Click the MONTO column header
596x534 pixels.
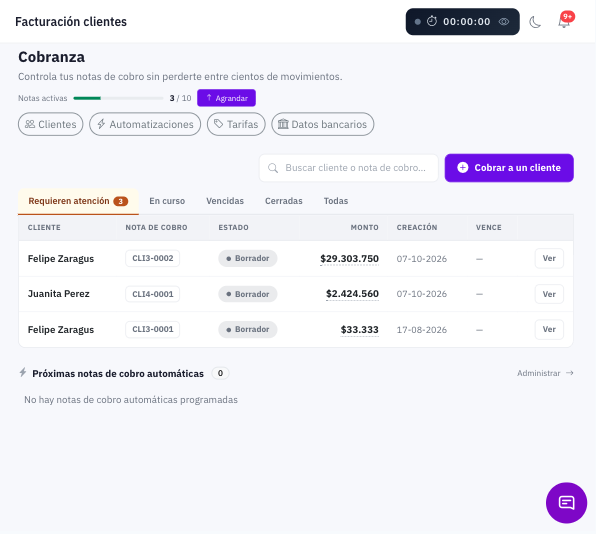coord(364,228)
